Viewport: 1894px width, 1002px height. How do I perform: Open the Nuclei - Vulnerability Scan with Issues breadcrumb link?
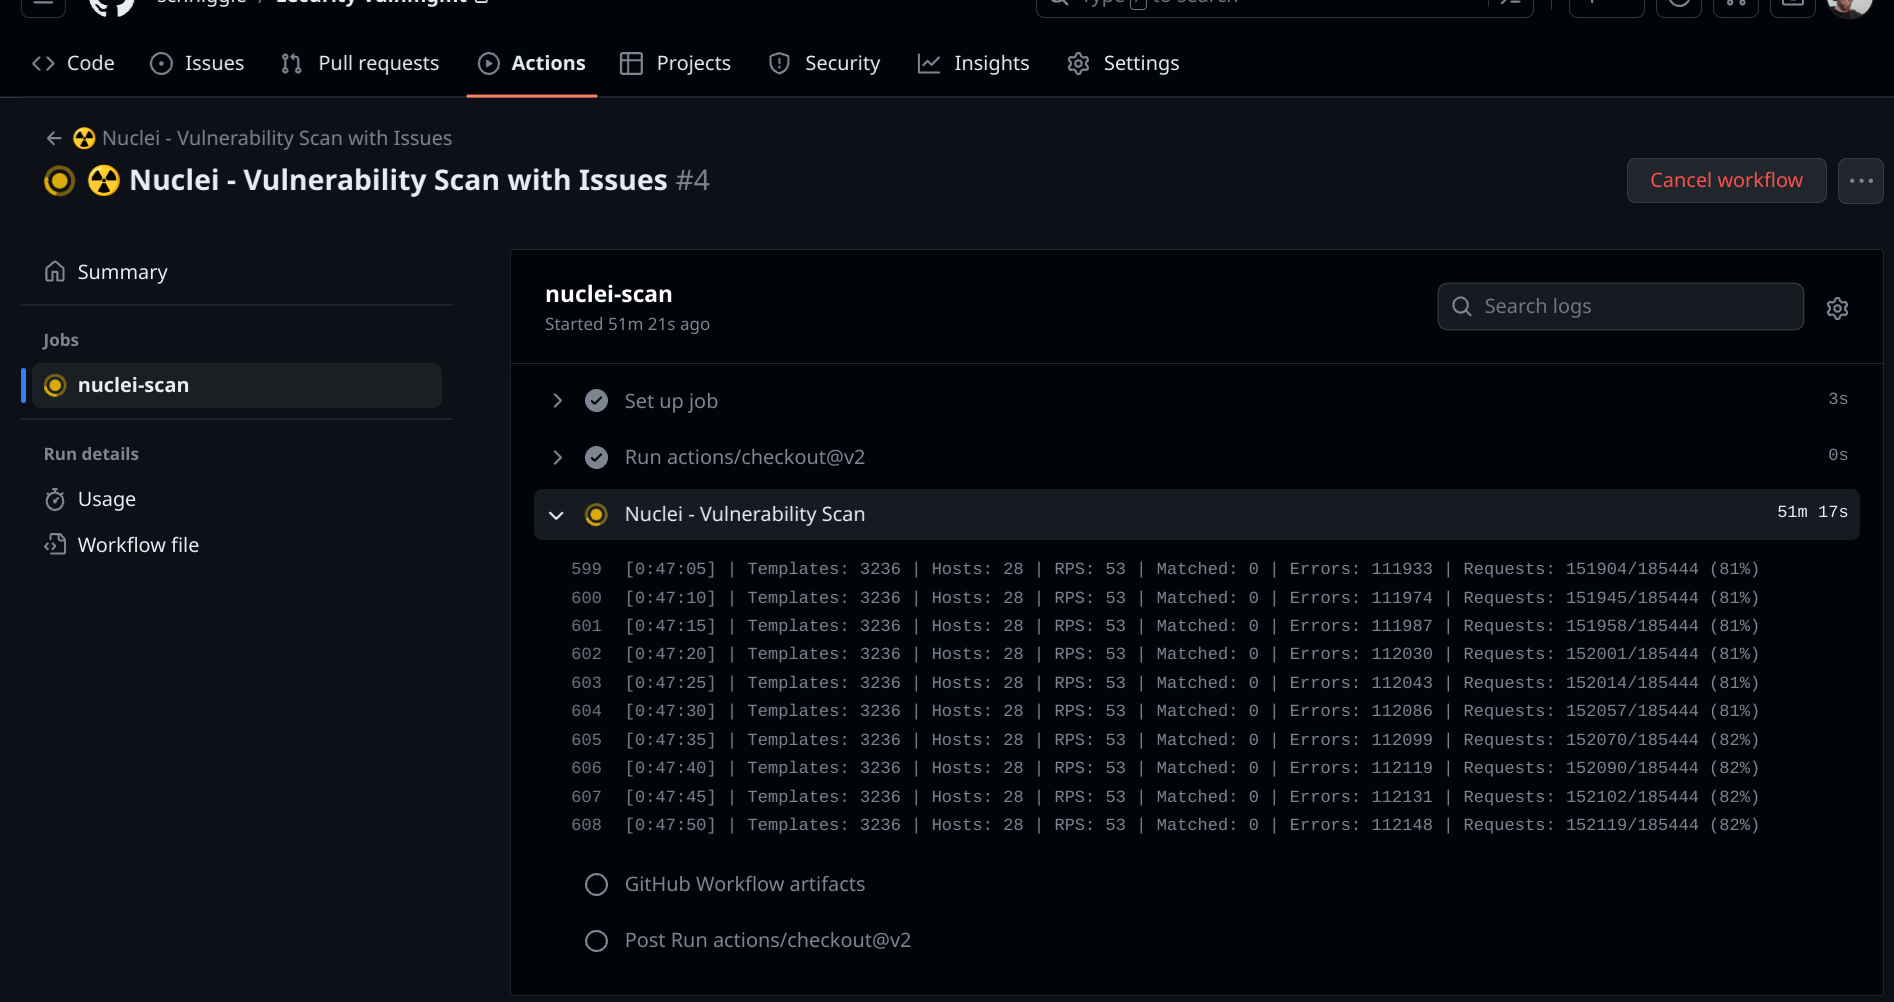tap(277, 138)
